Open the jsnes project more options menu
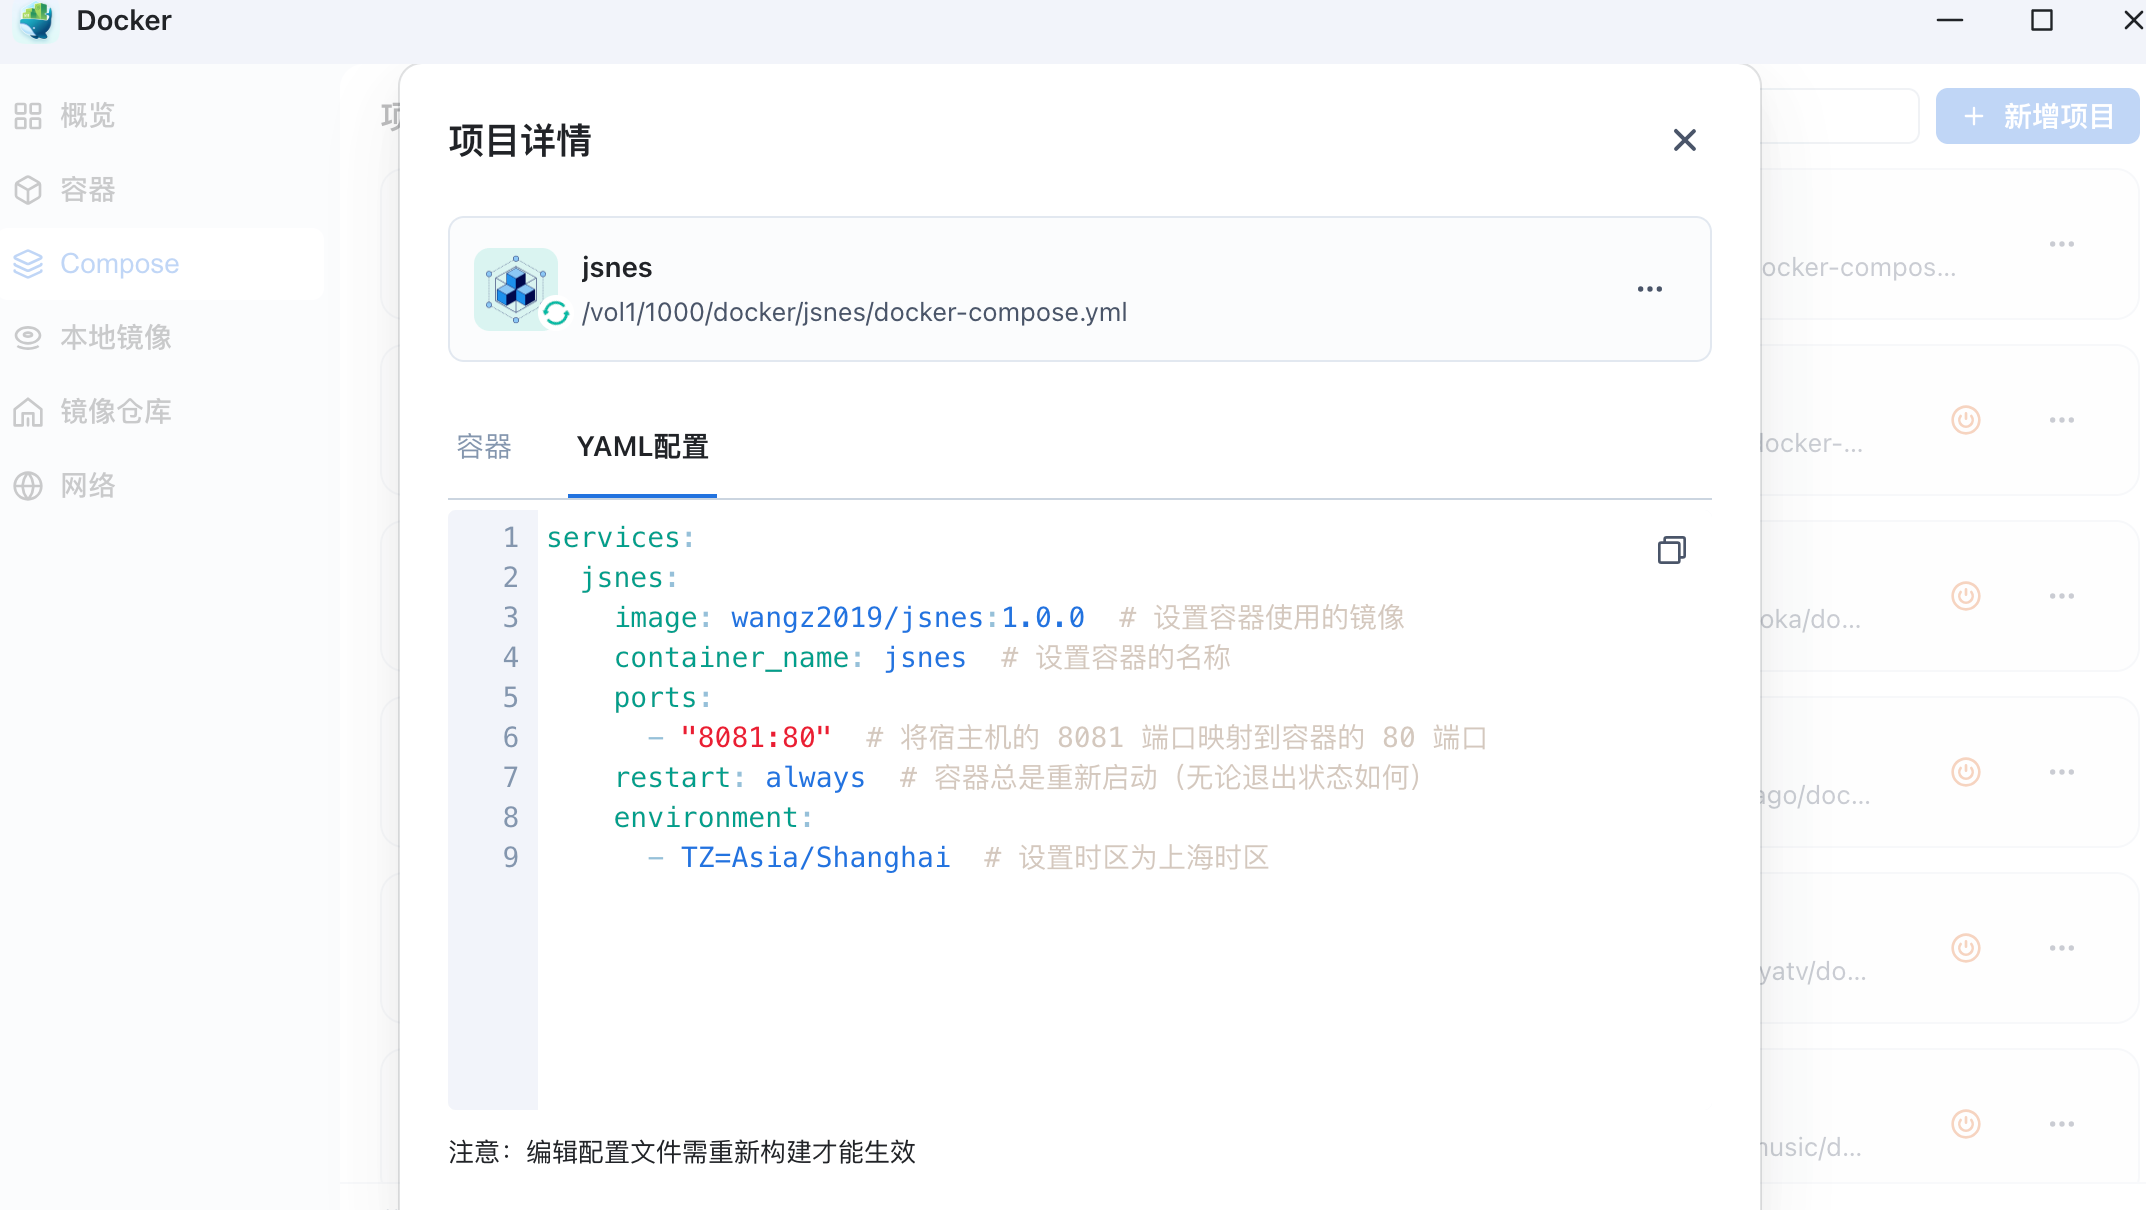 (x=1649, y=289)
